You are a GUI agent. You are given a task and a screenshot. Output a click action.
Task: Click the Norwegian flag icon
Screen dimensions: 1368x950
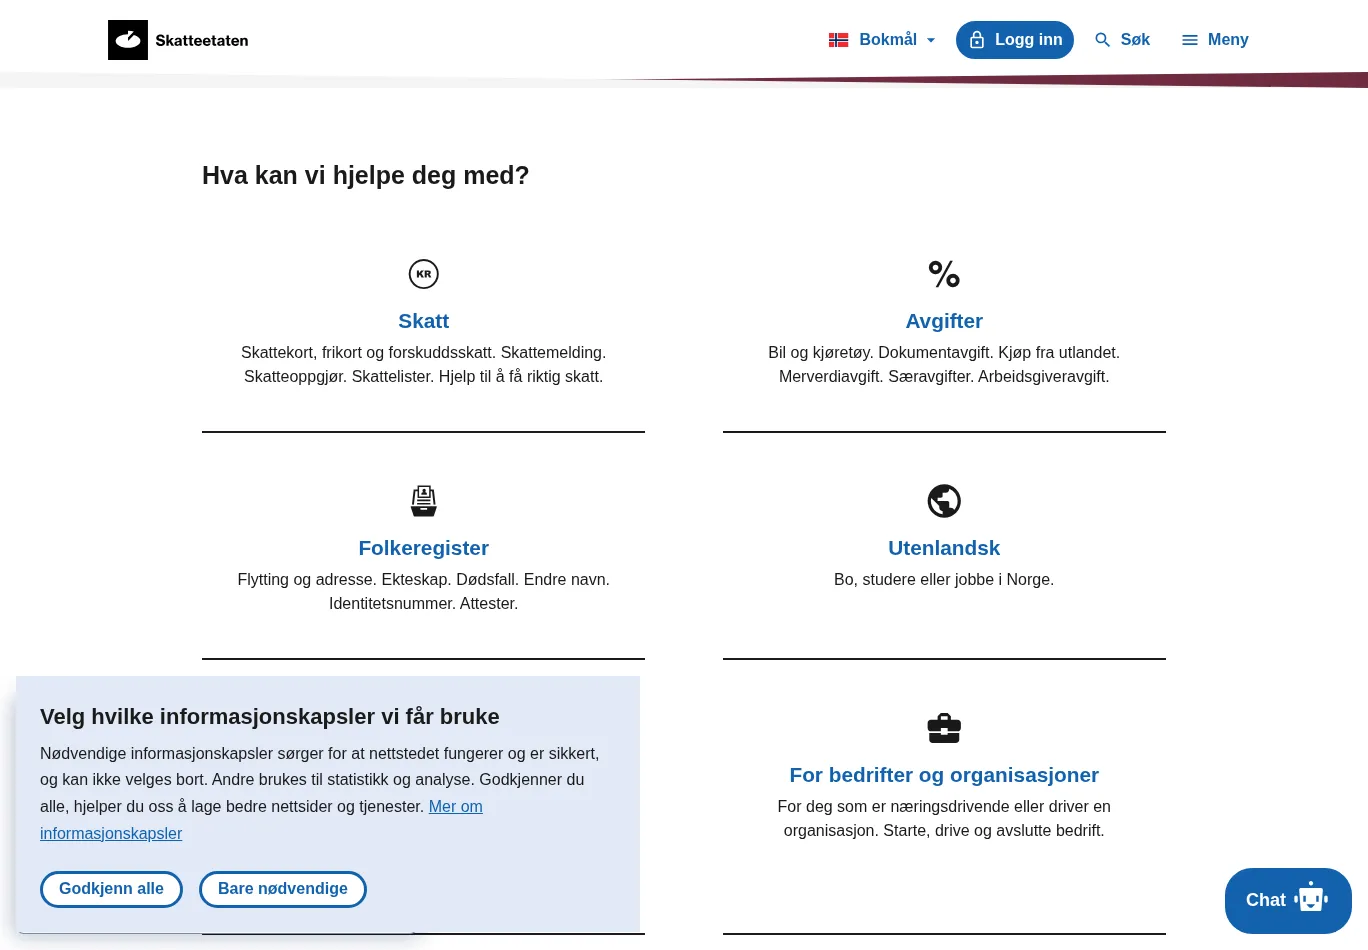pos(839,40)
